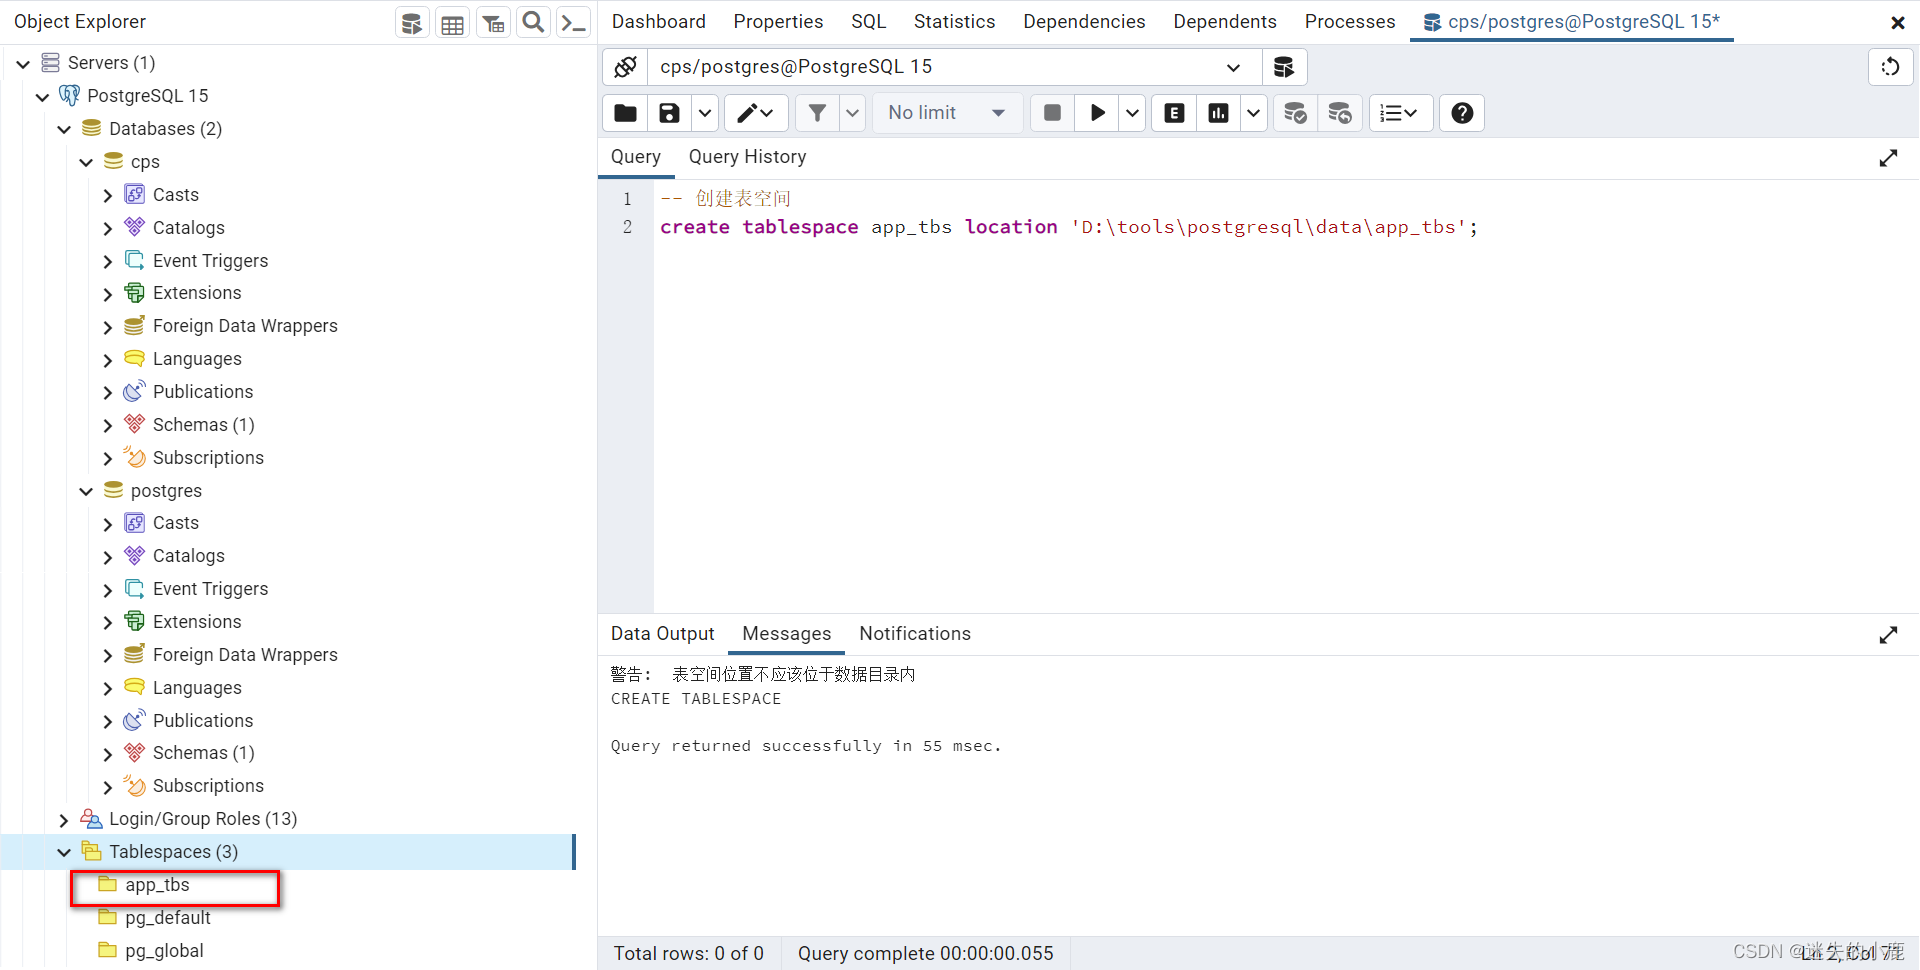This screenshot has height=970, width=1920.
Task: Execute the query with the play button
Action: [x=1097, y=113]
